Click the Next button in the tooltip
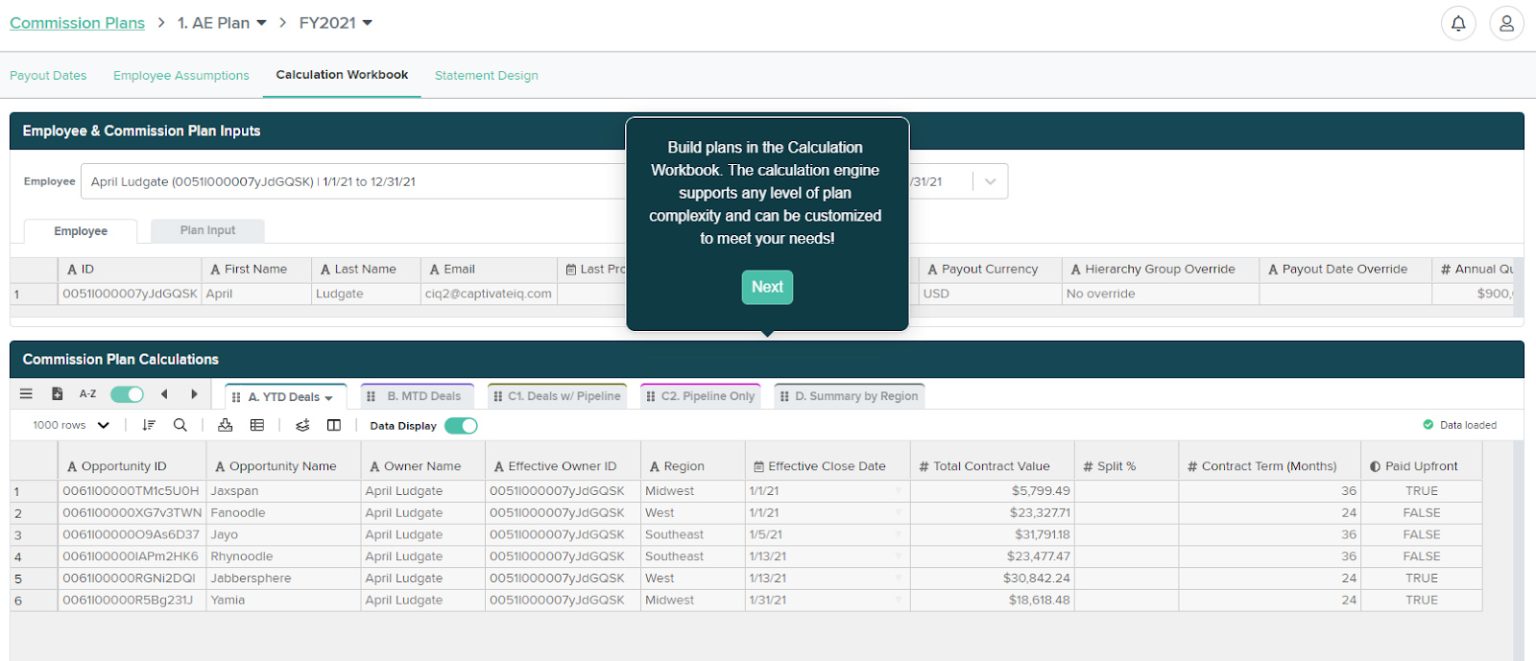Viewport: 1536px width, 661px height. [x=766, y=287]
